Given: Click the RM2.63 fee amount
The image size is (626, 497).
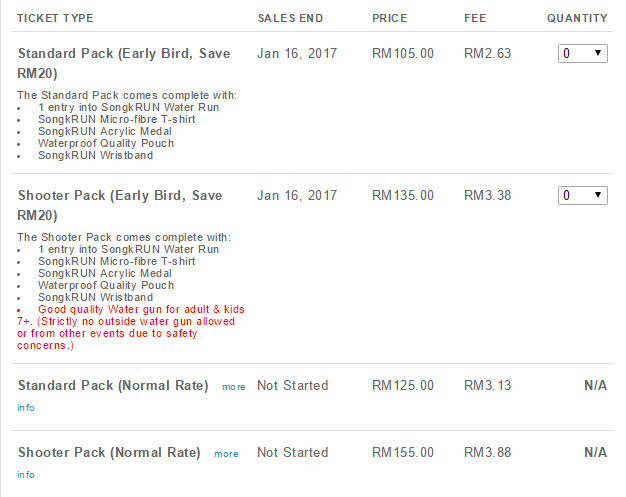Looking at the screenshot, I should [x=487, y=53].
